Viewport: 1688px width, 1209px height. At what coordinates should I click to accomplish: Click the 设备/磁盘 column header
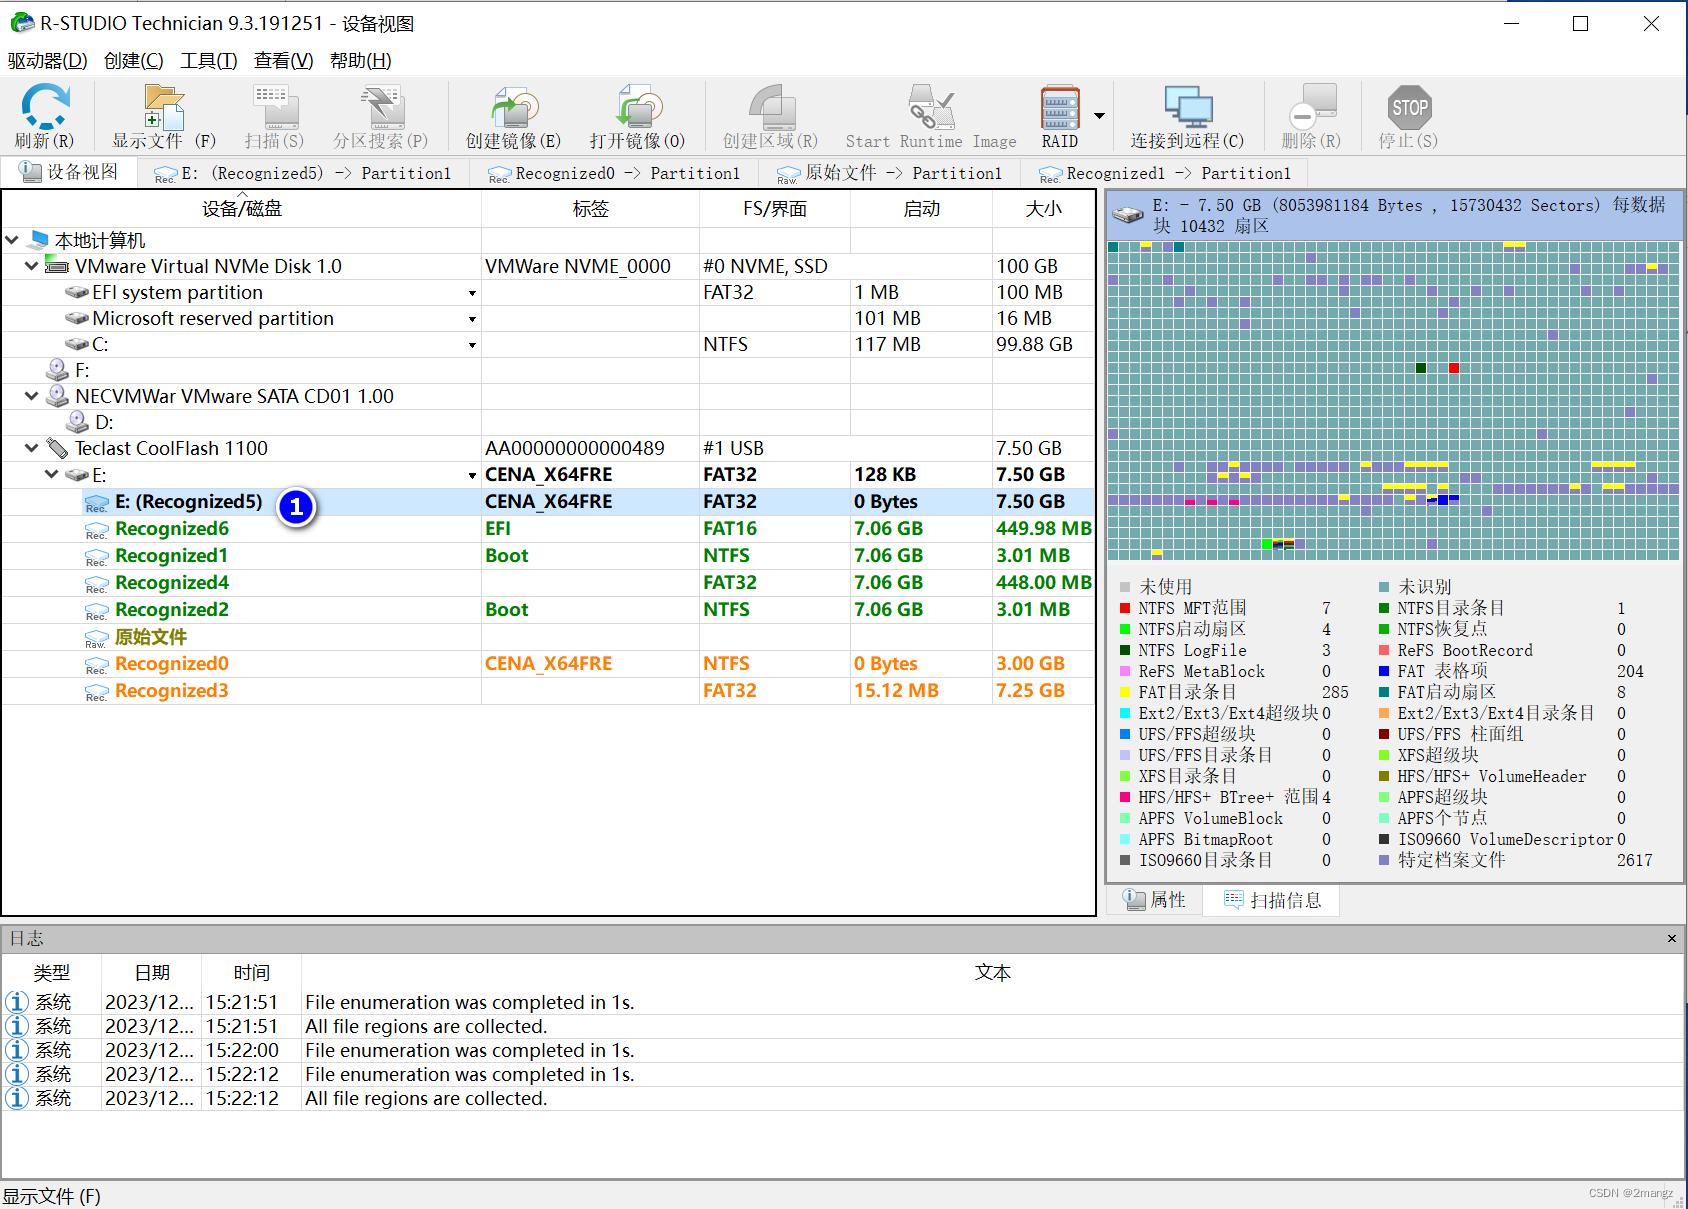(x=242, y=208)
